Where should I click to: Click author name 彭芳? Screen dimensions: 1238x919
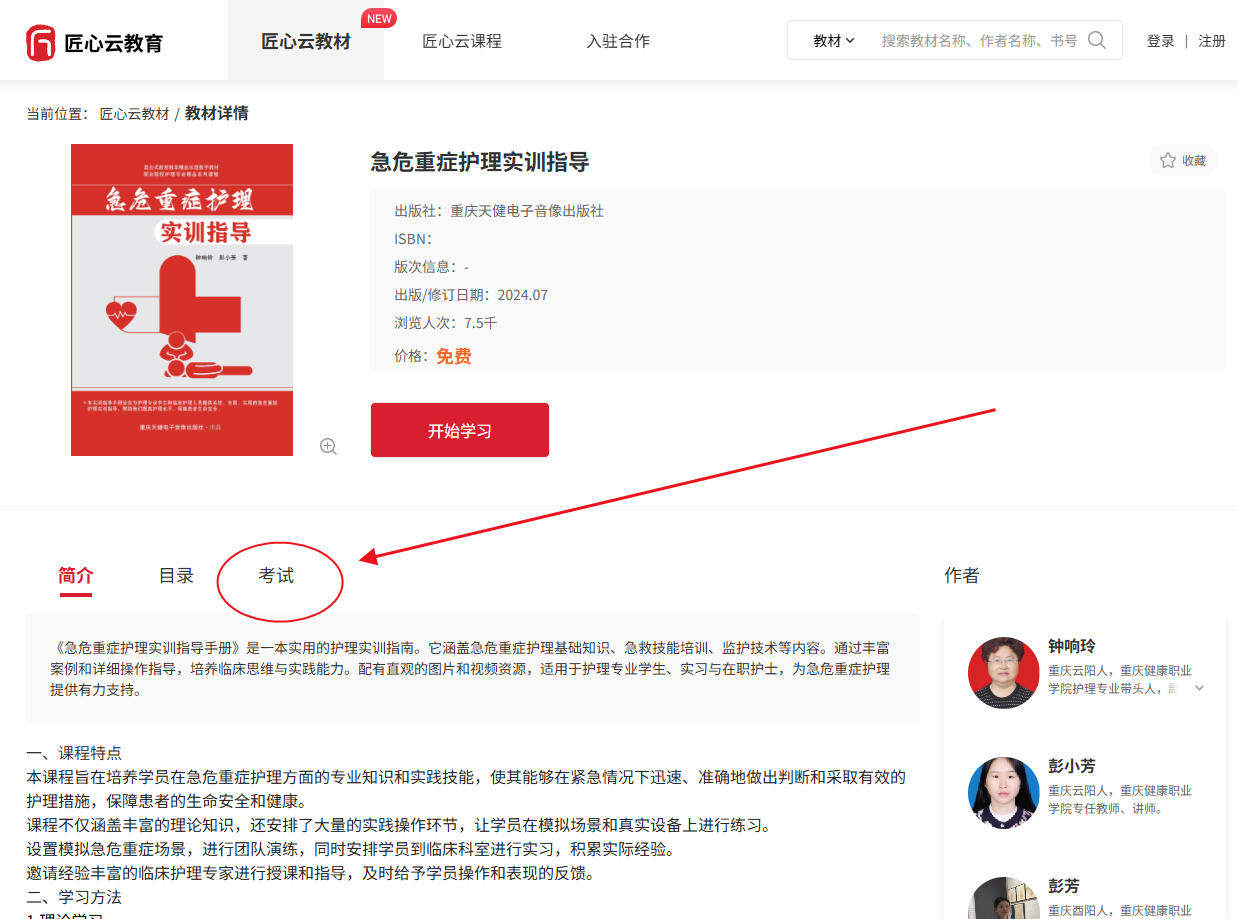(x=1064, y=886)
